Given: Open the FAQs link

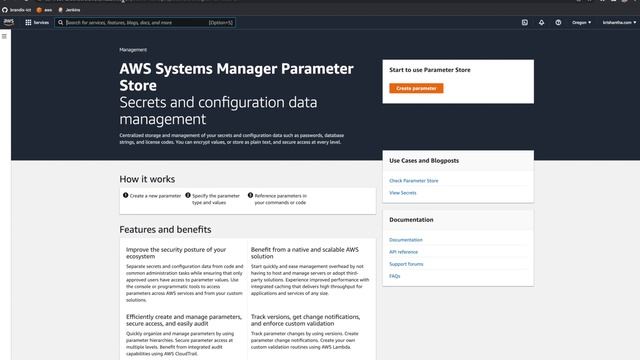Looking at the screenshot, I should (x=395, y=276).
